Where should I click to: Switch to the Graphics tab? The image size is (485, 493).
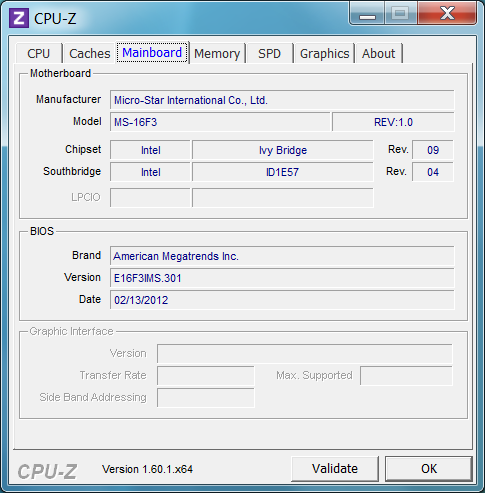point(324,53)
